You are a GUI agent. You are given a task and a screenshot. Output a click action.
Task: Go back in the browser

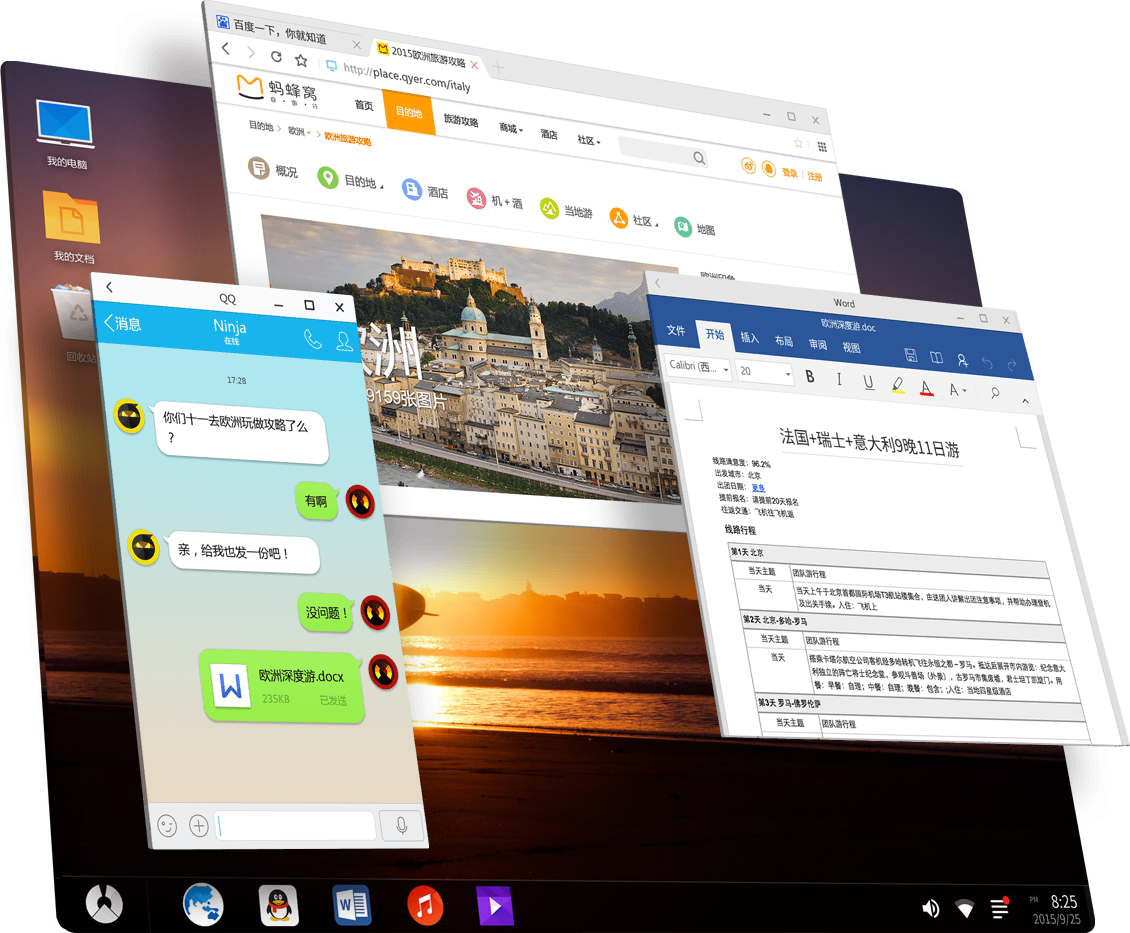[x=226, y=48]
